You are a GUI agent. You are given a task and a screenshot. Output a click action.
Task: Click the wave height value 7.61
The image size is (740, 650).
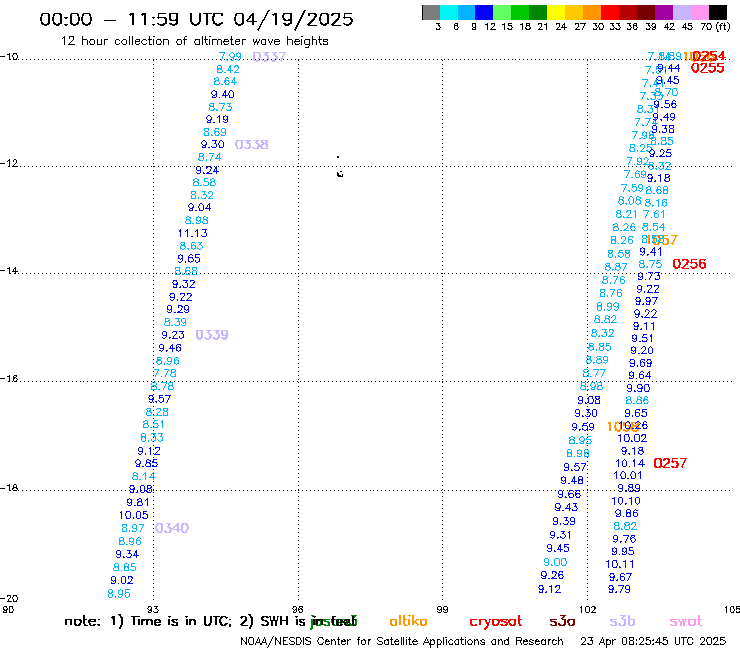pyautogui.click(x=654, y=214)
